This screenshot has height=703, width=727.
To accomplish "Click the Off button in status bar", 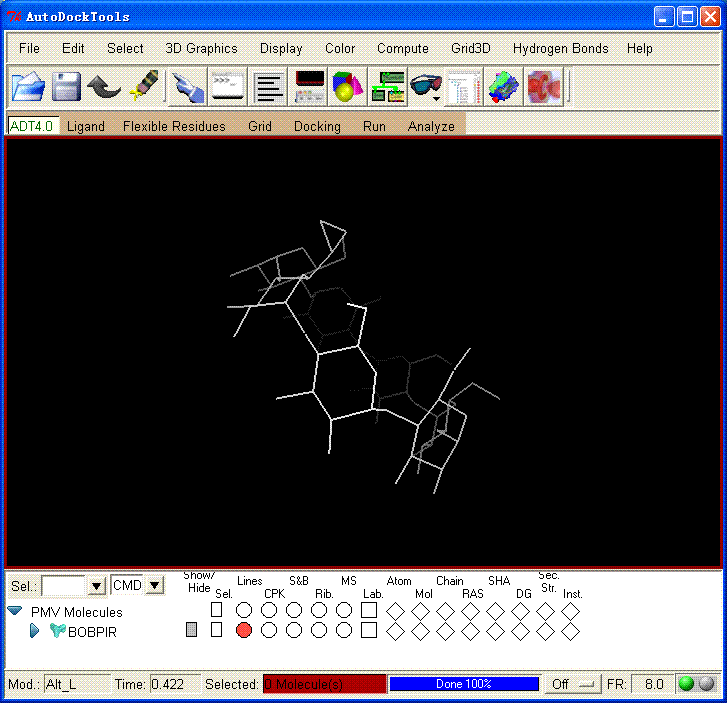I will click(572, 684).
